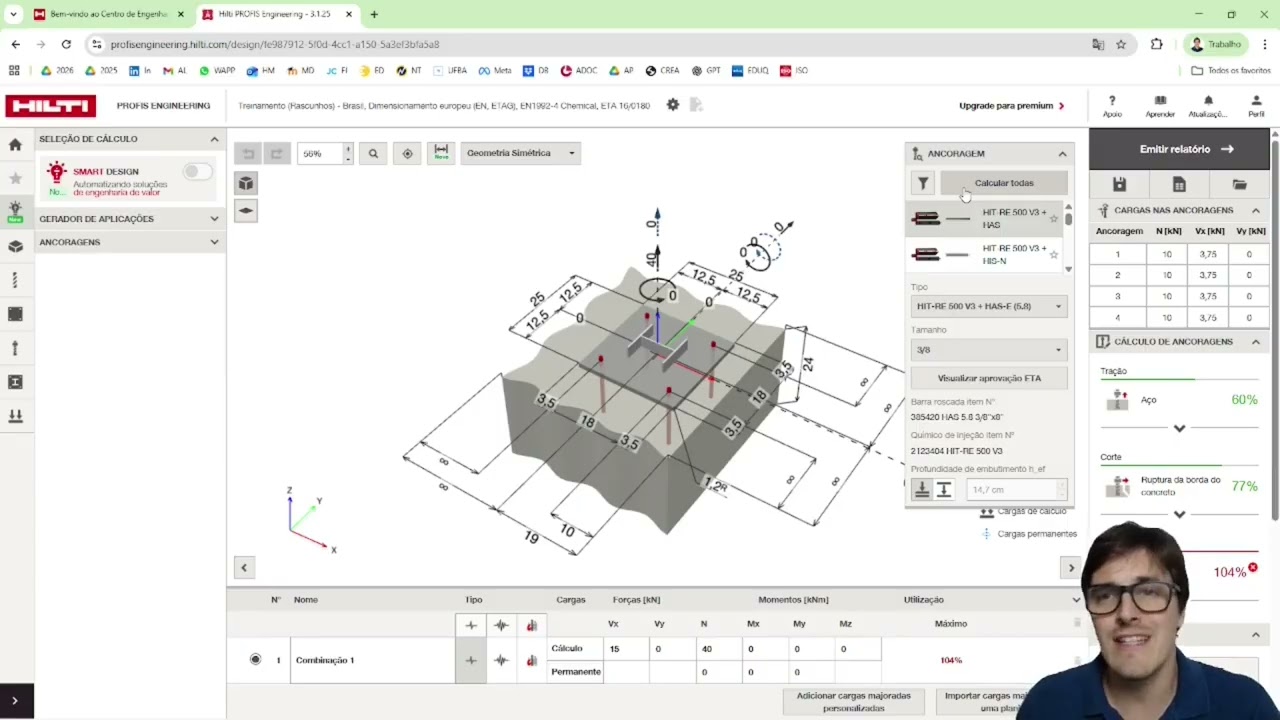Image resolution: width=1280 pixels, height=720 pixels.
Task: Open Todos os favoritos bookmarks folder
Action: tap(1231, 71)
